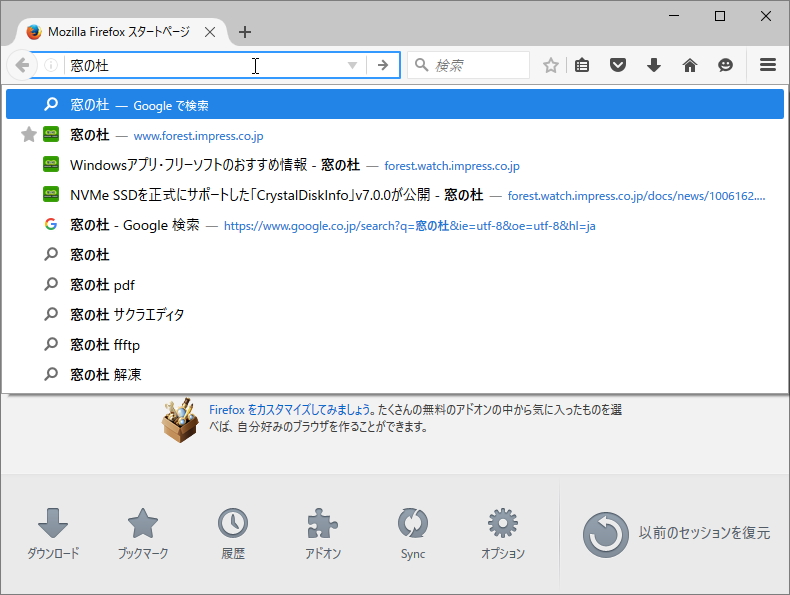Click the back navigation arrow button
This screenshot has height=595, width=790.
(x=22, y=65)
